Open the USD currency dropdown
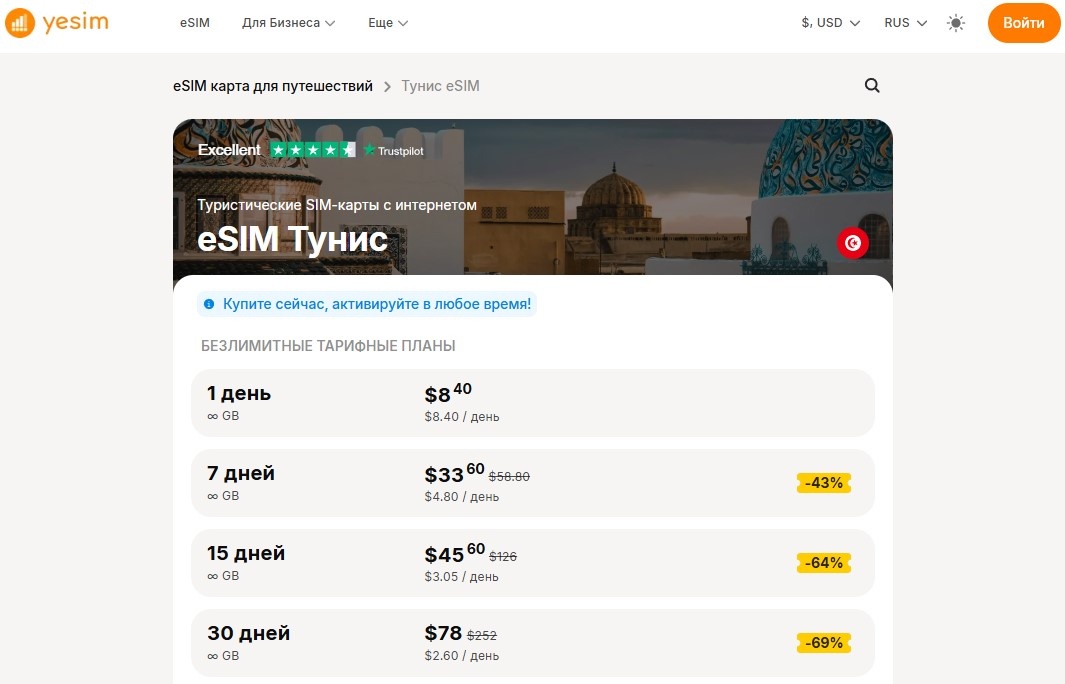The width and height of the screenshot is (1065, 684). pos(829,22)
